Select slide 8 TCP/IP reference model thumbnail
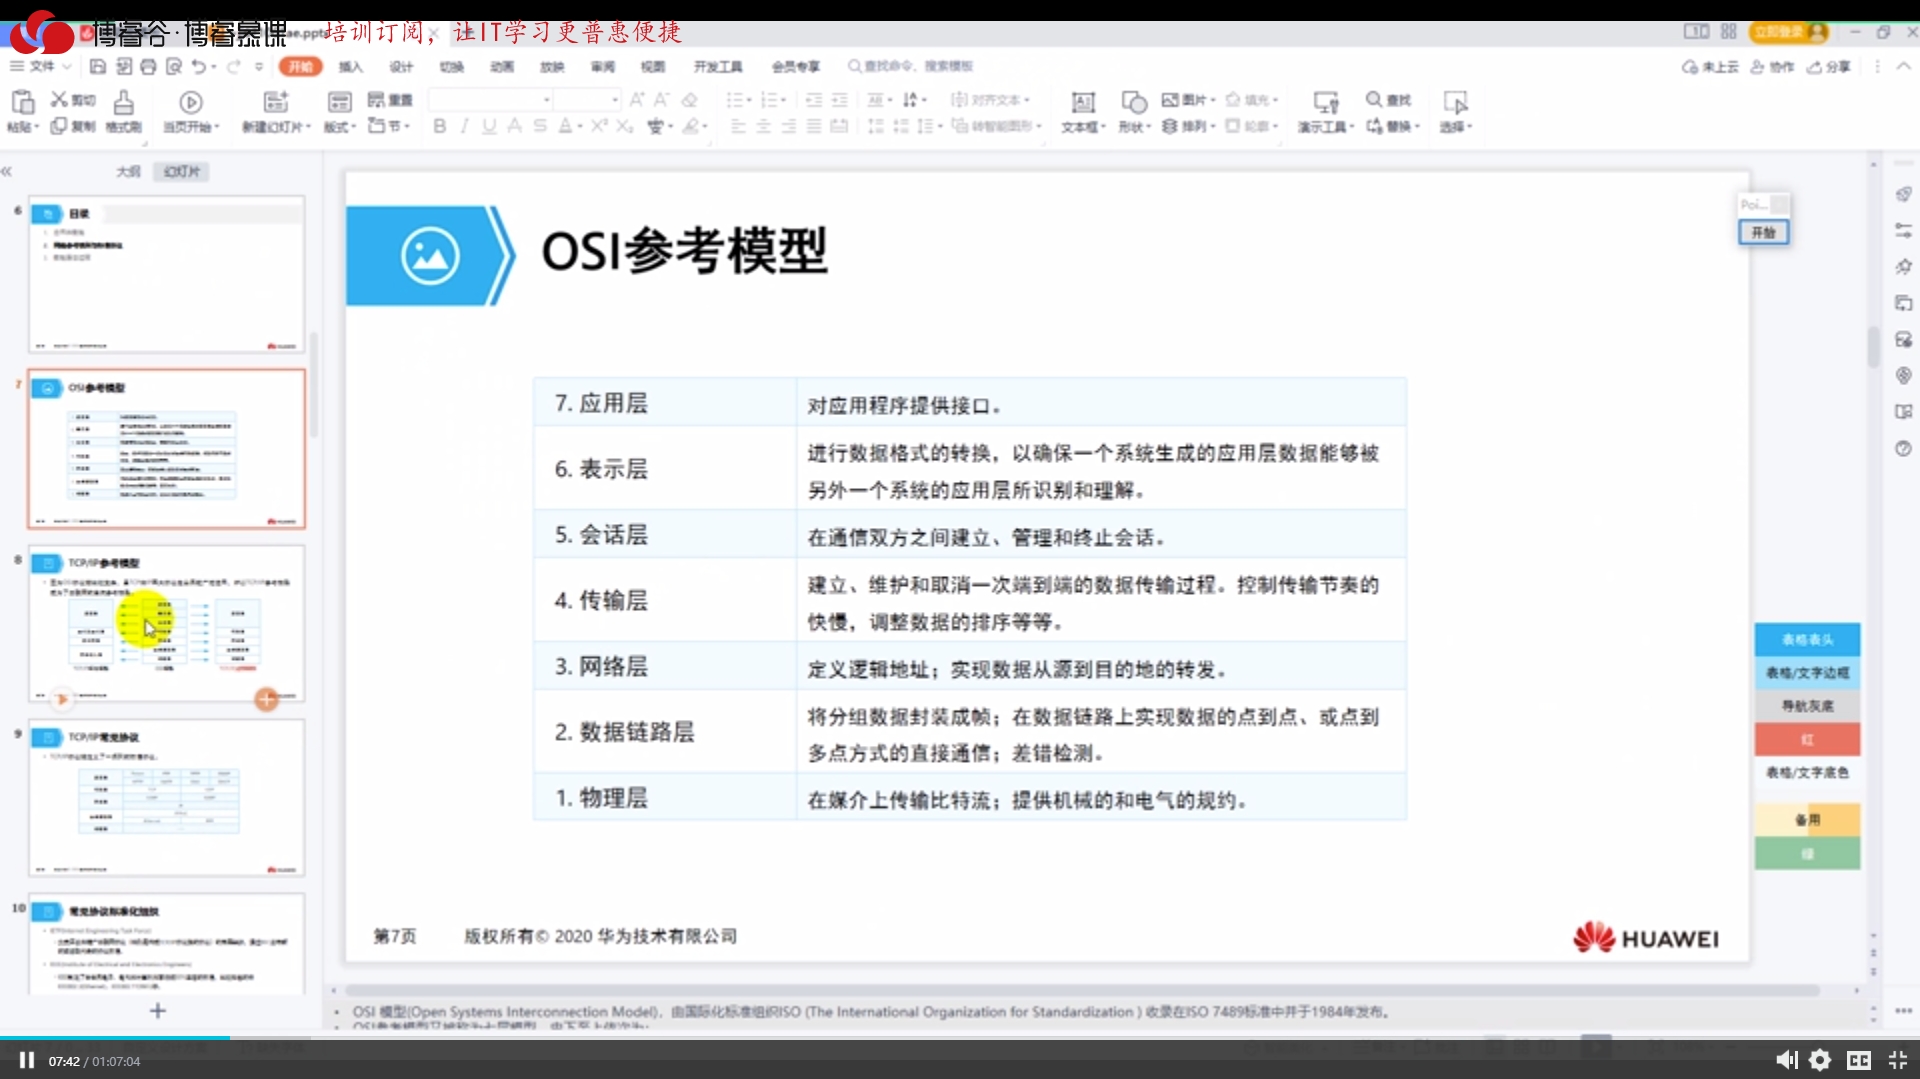 pos(166,624)
